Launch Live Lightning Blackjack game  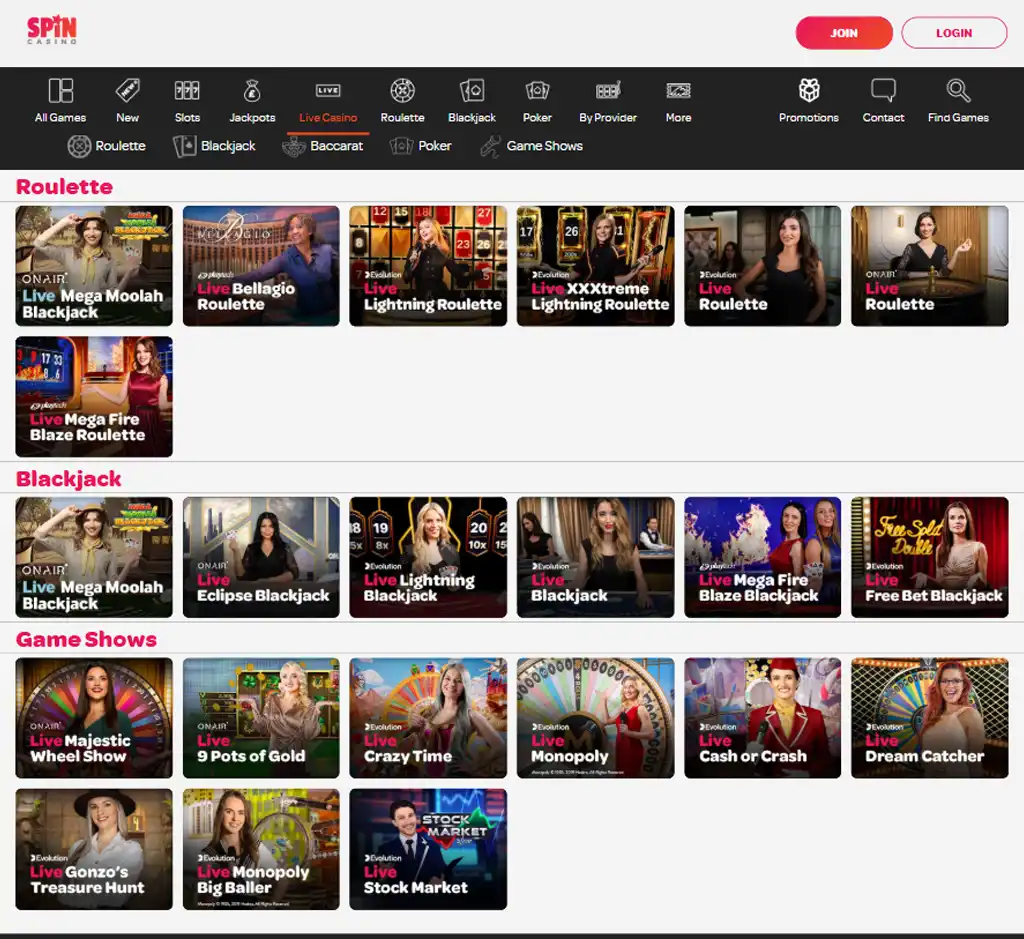tap(428, 557)
